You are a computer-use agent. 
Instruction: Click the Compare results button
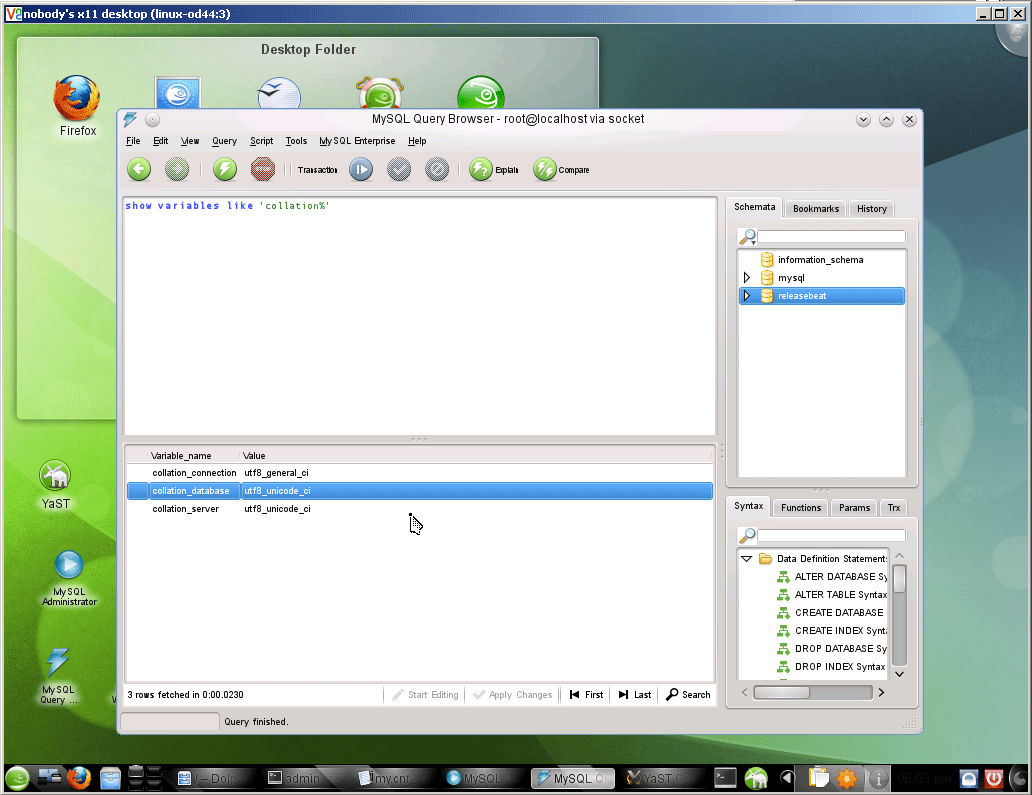pyautogui.click(x=561, y=170)
